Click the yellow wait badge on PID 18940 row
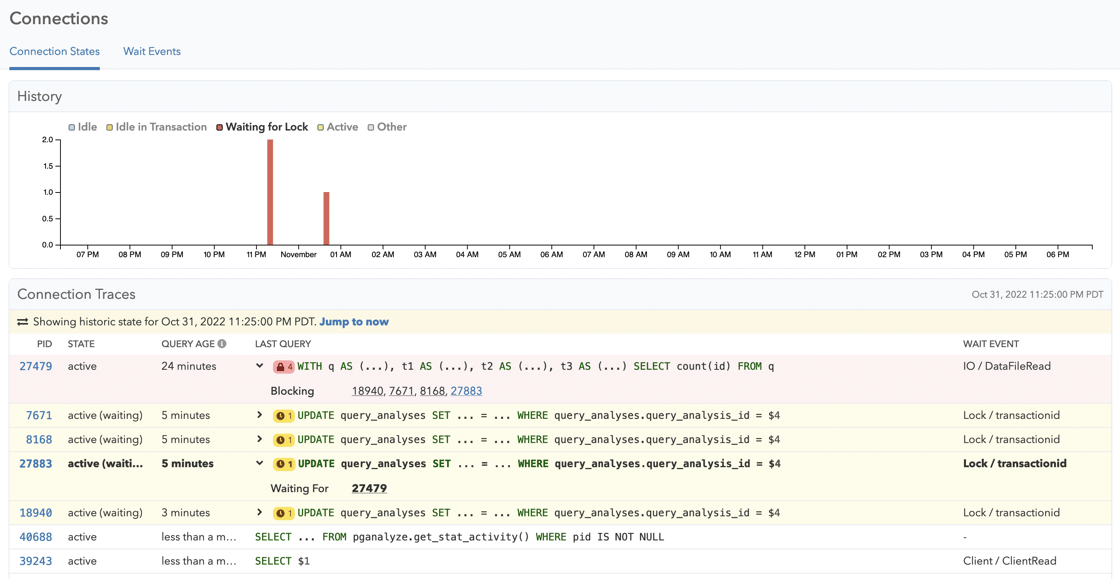Screen dimensions: 1120x579 coord(284,513)
